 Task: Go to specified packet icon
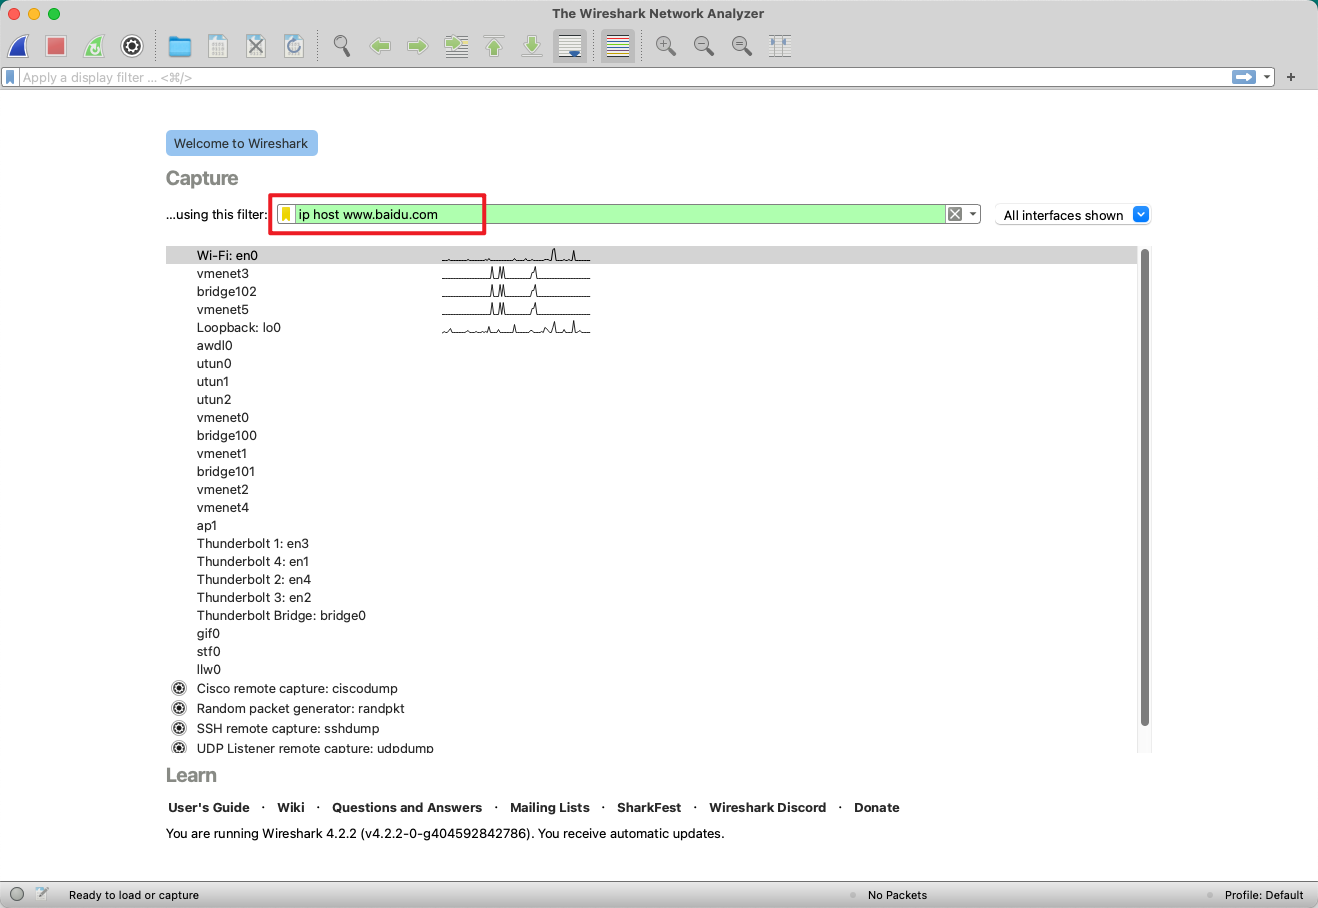(x=456, y=46)
